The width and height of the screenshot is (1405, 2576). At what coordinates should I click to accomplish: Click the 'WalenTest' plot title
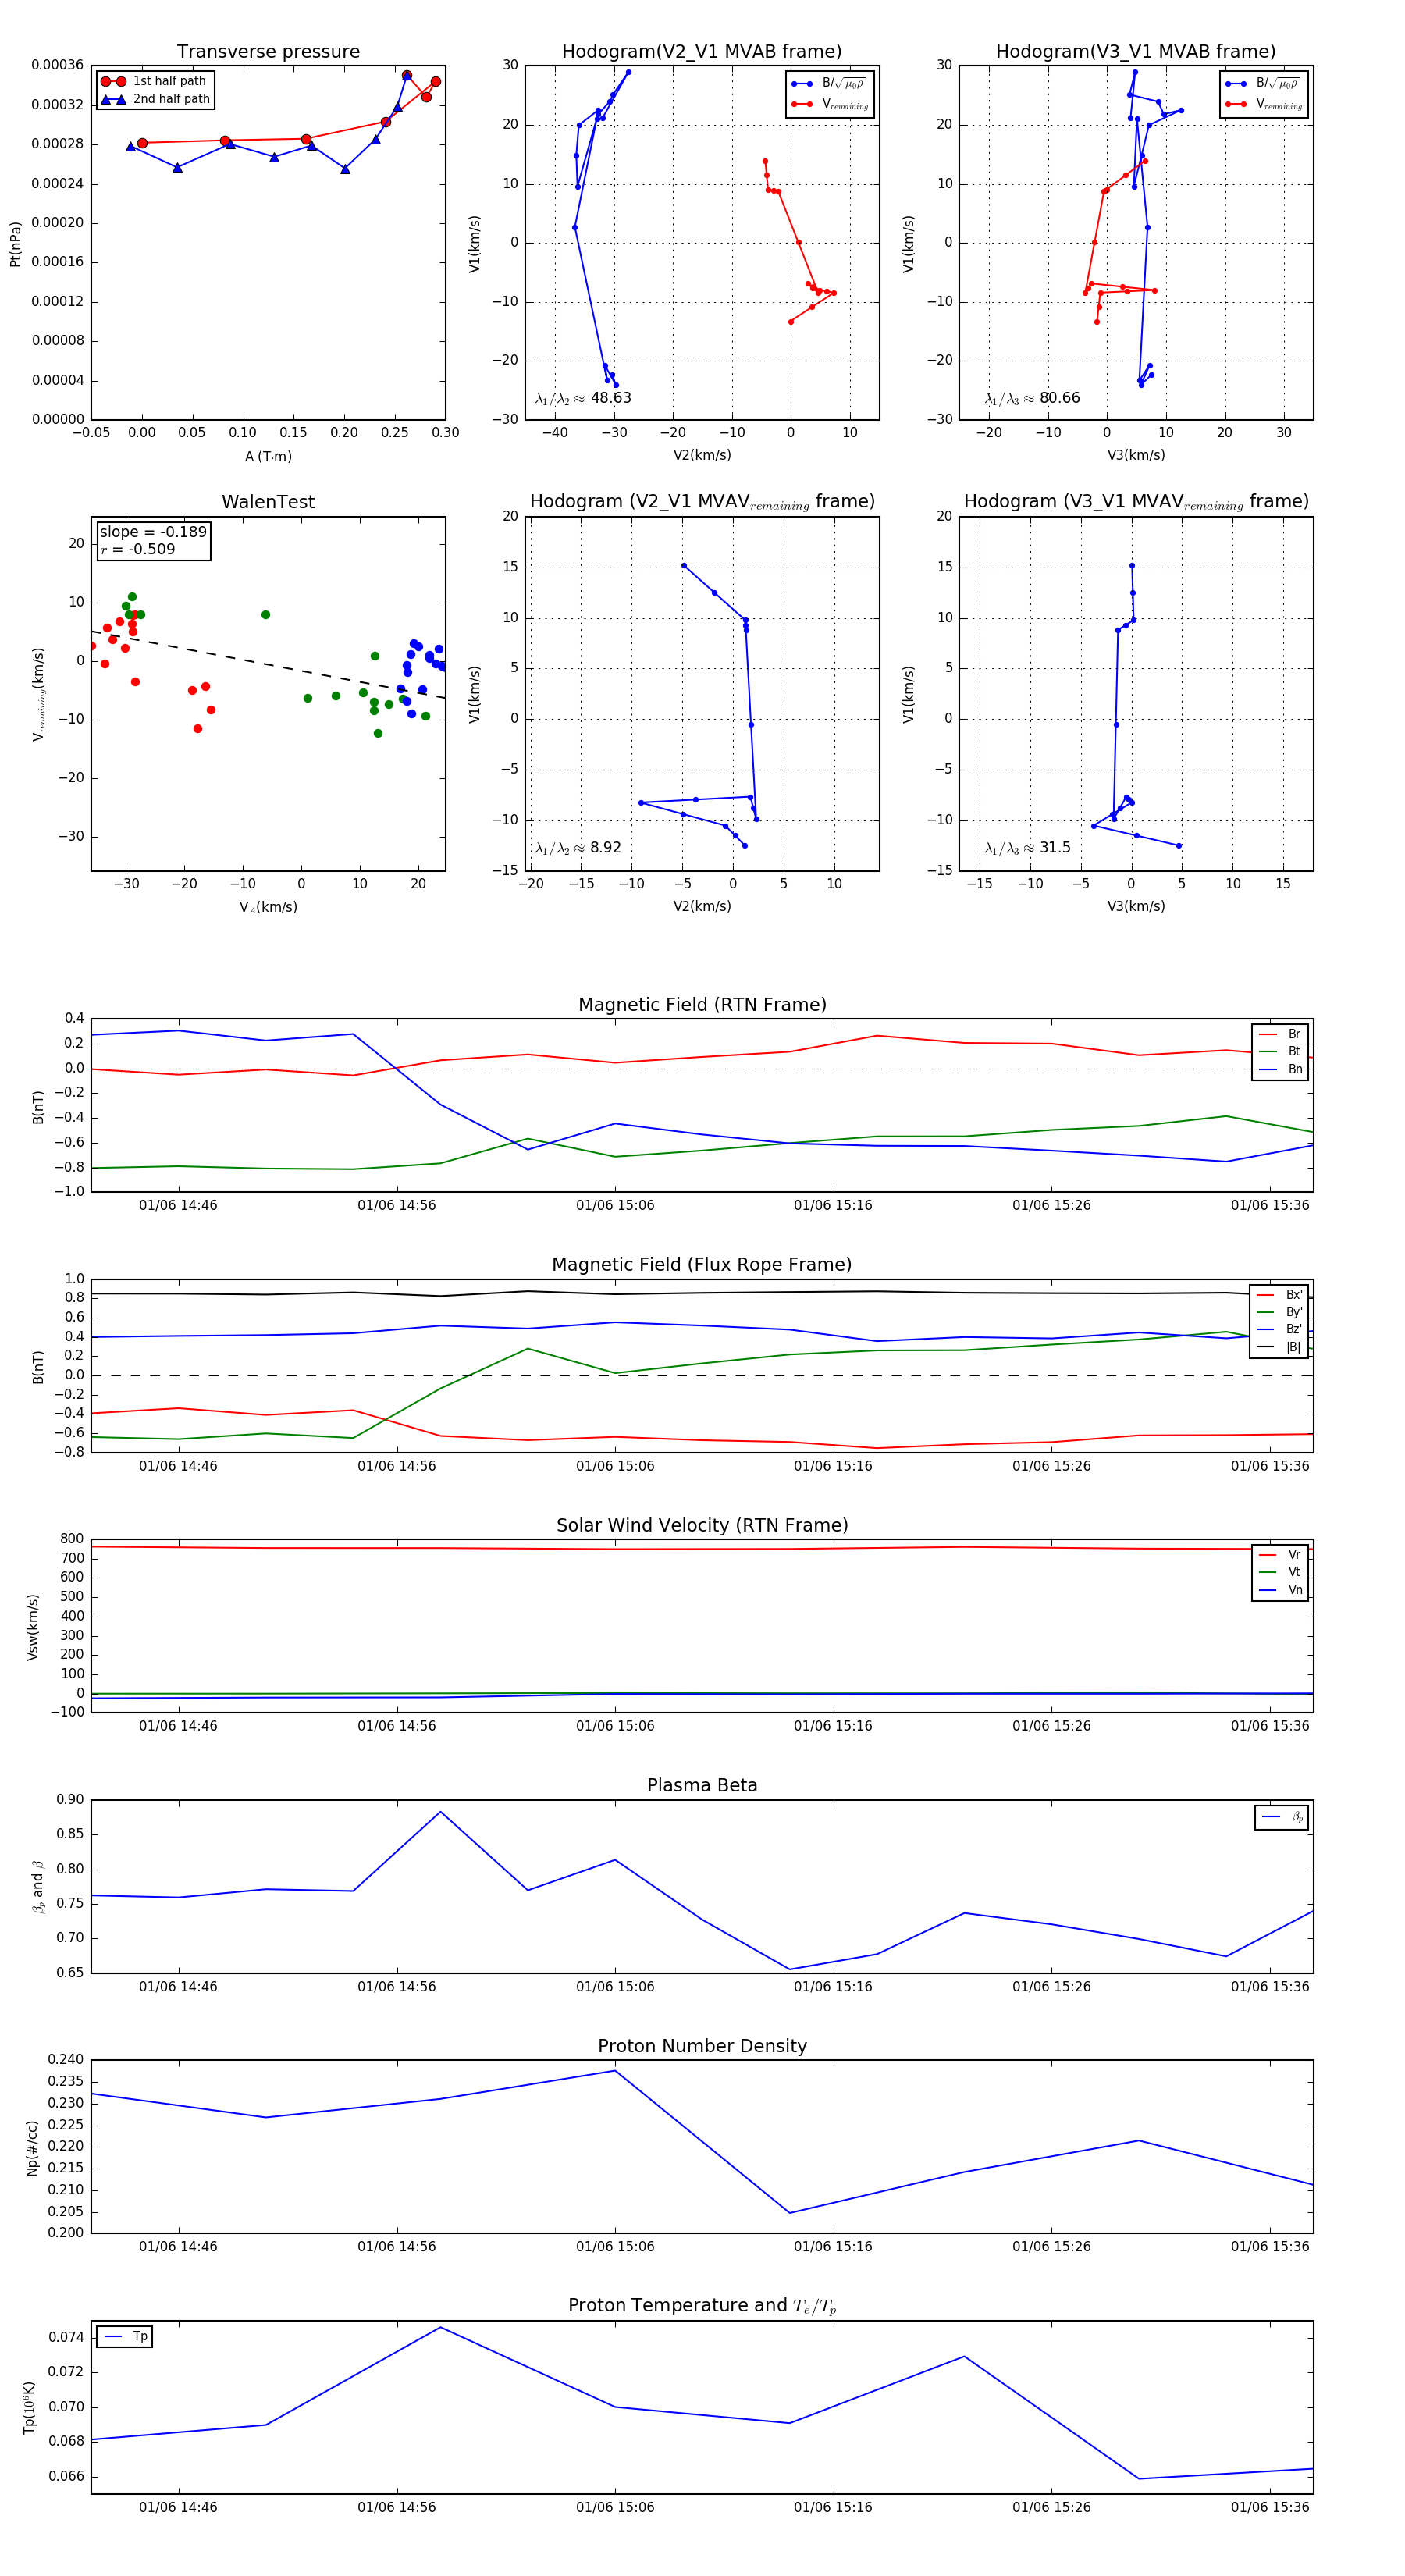click(x=268, y=502)
